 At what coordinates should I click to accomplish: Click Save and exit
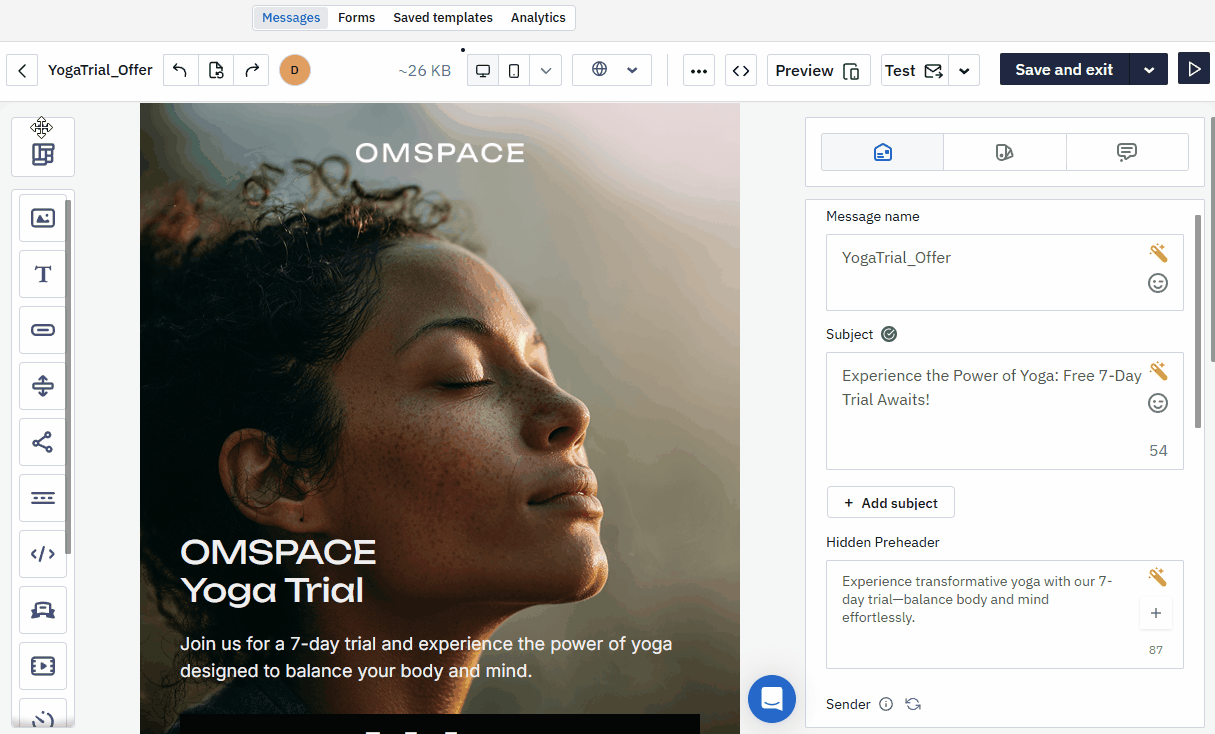click(x=1064, y=70)
